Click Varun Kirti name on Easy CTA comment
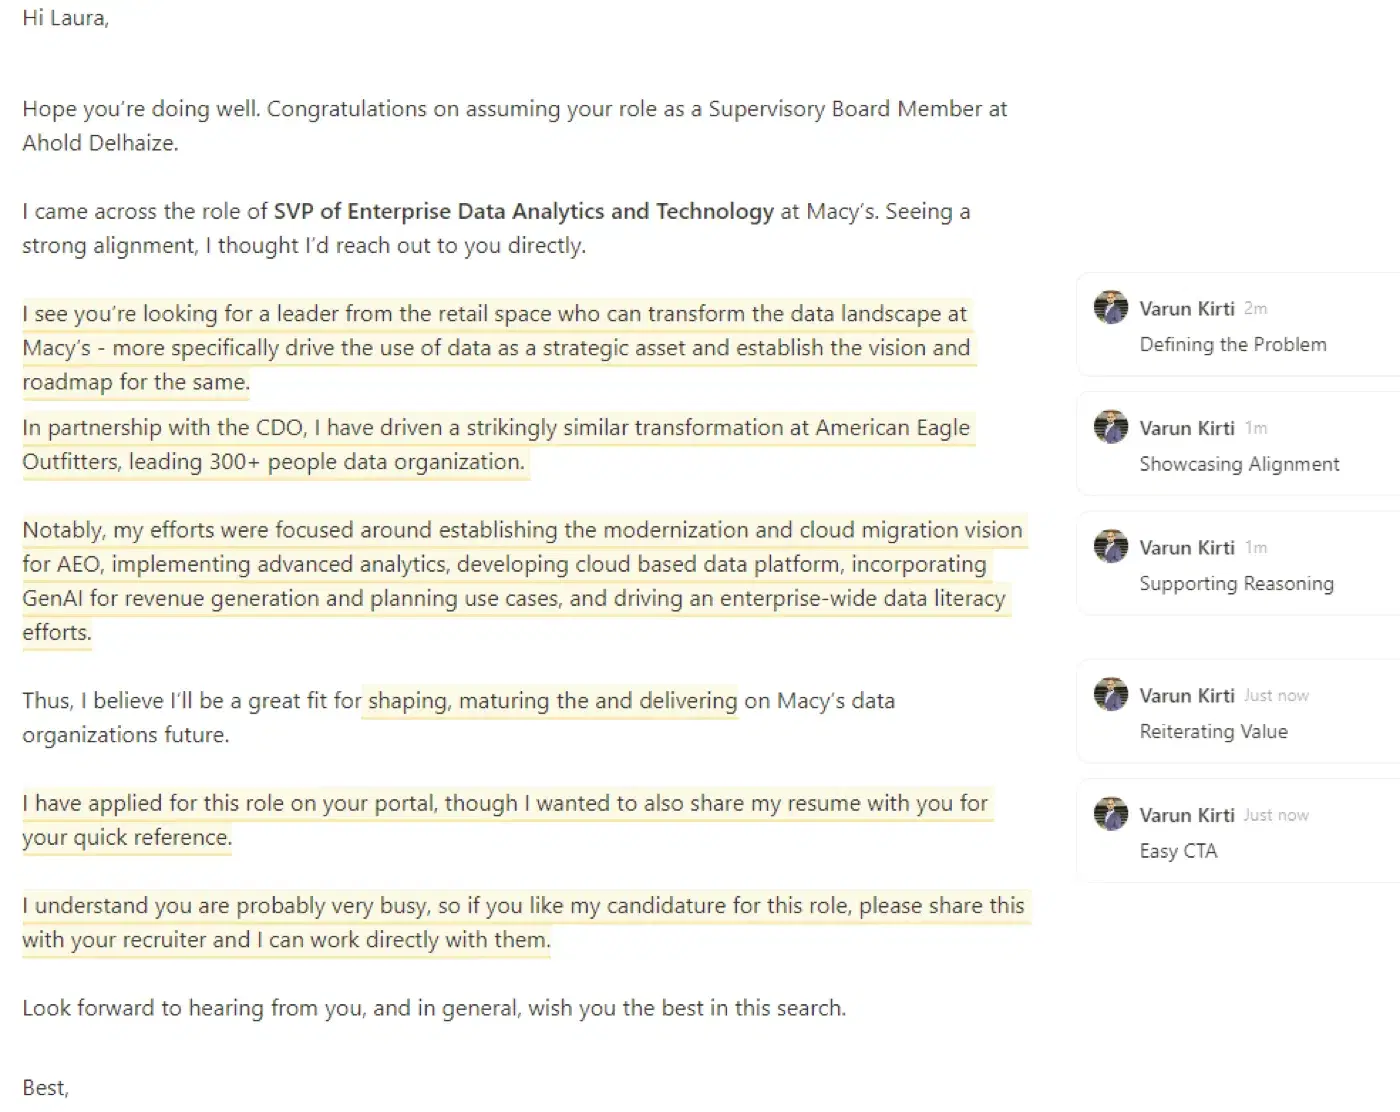1400x1112 pixels. tap(1187, 815)
